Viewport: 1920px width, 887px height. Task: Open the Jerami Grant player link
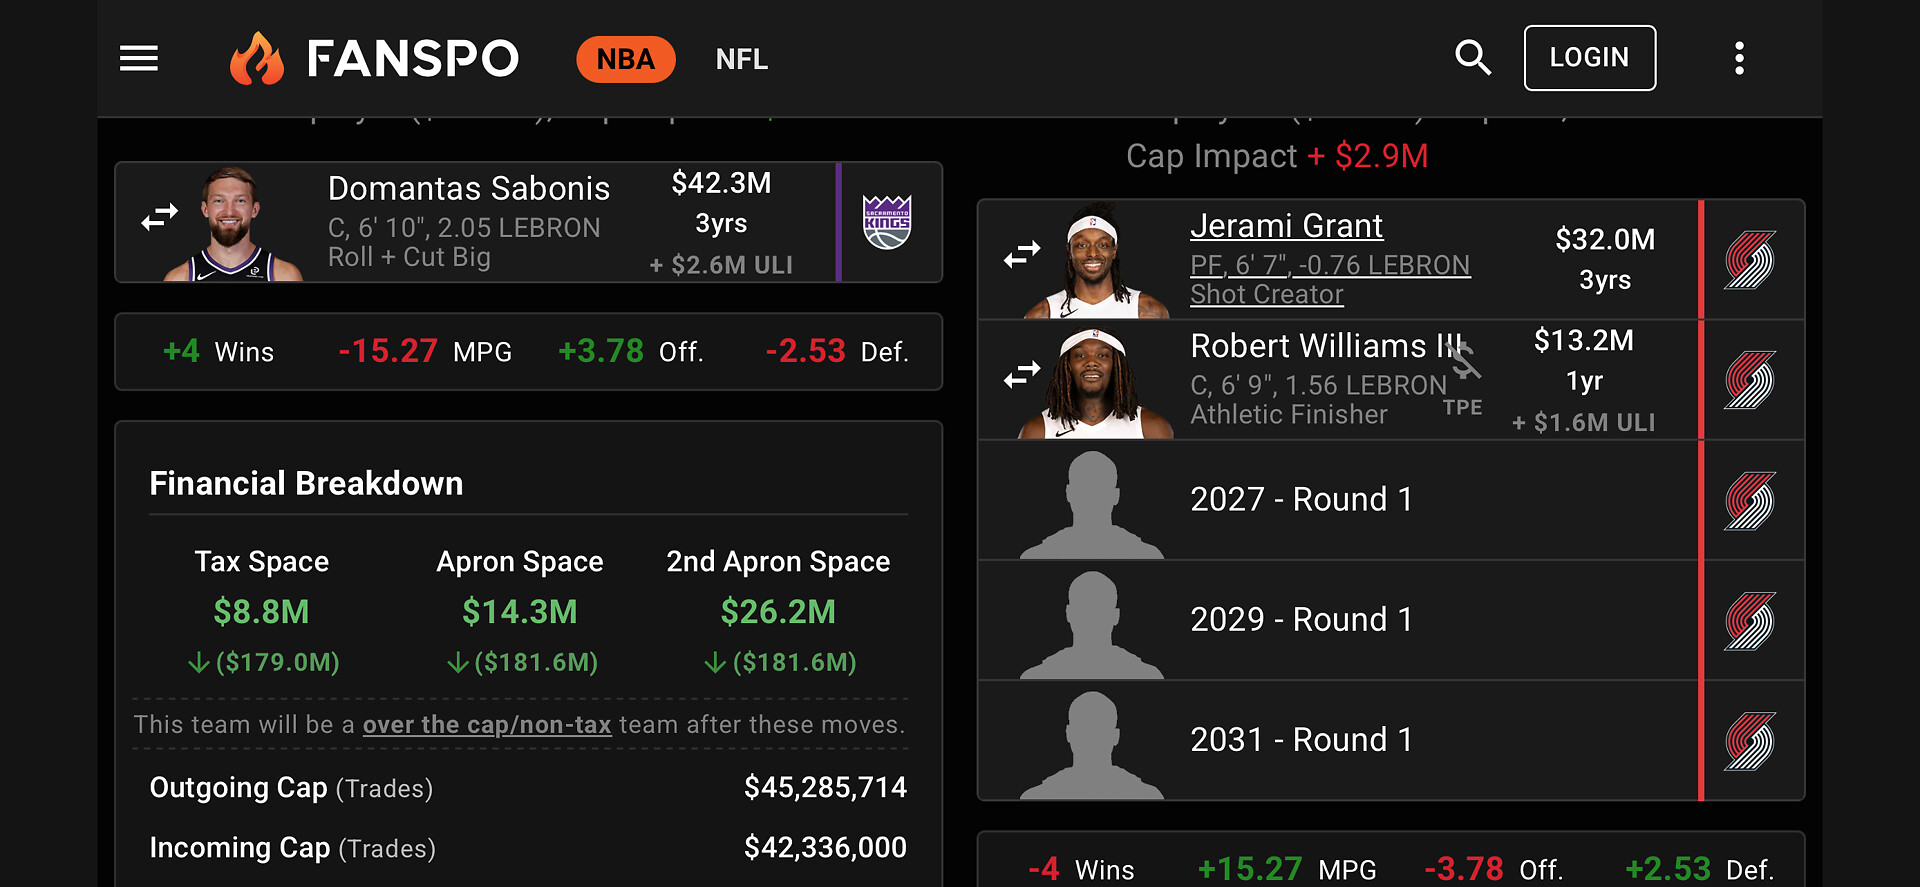point(1286,227)
